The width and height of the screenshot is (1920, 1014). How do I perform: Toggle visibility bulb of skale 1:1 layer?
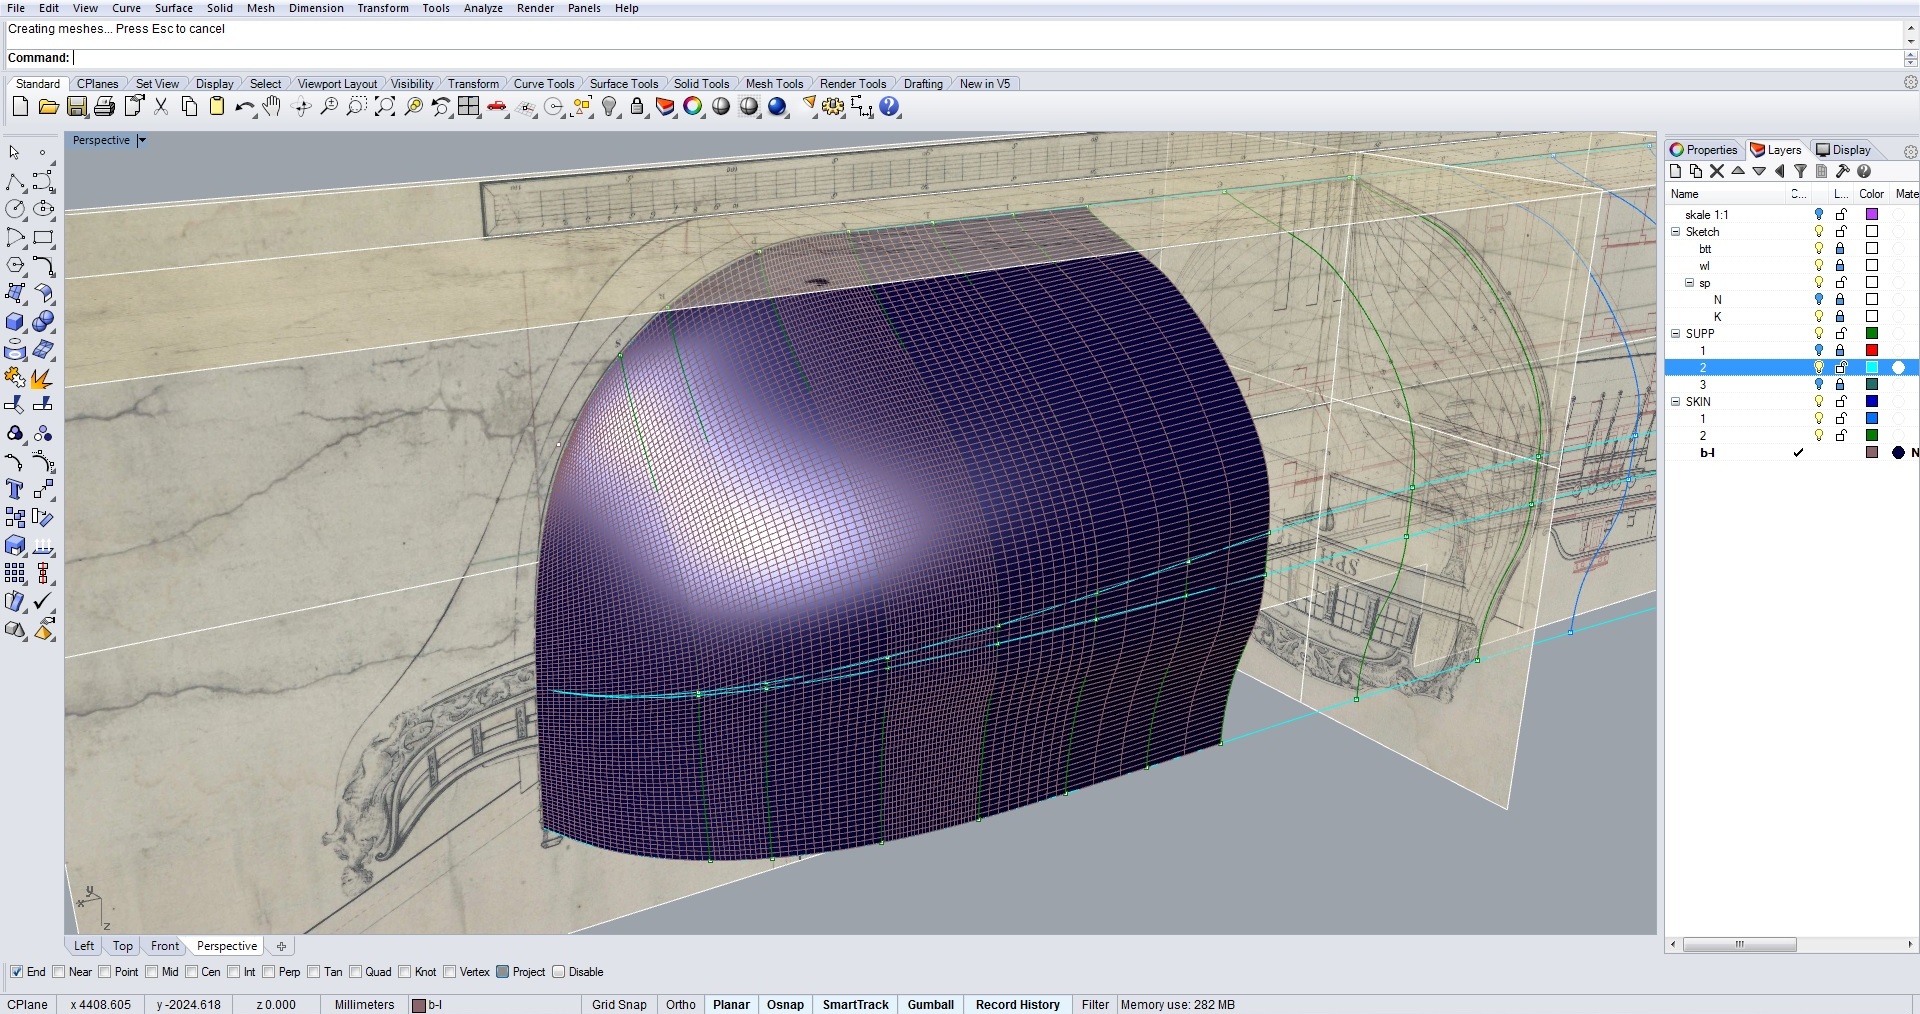click(x=1819, y=215)
